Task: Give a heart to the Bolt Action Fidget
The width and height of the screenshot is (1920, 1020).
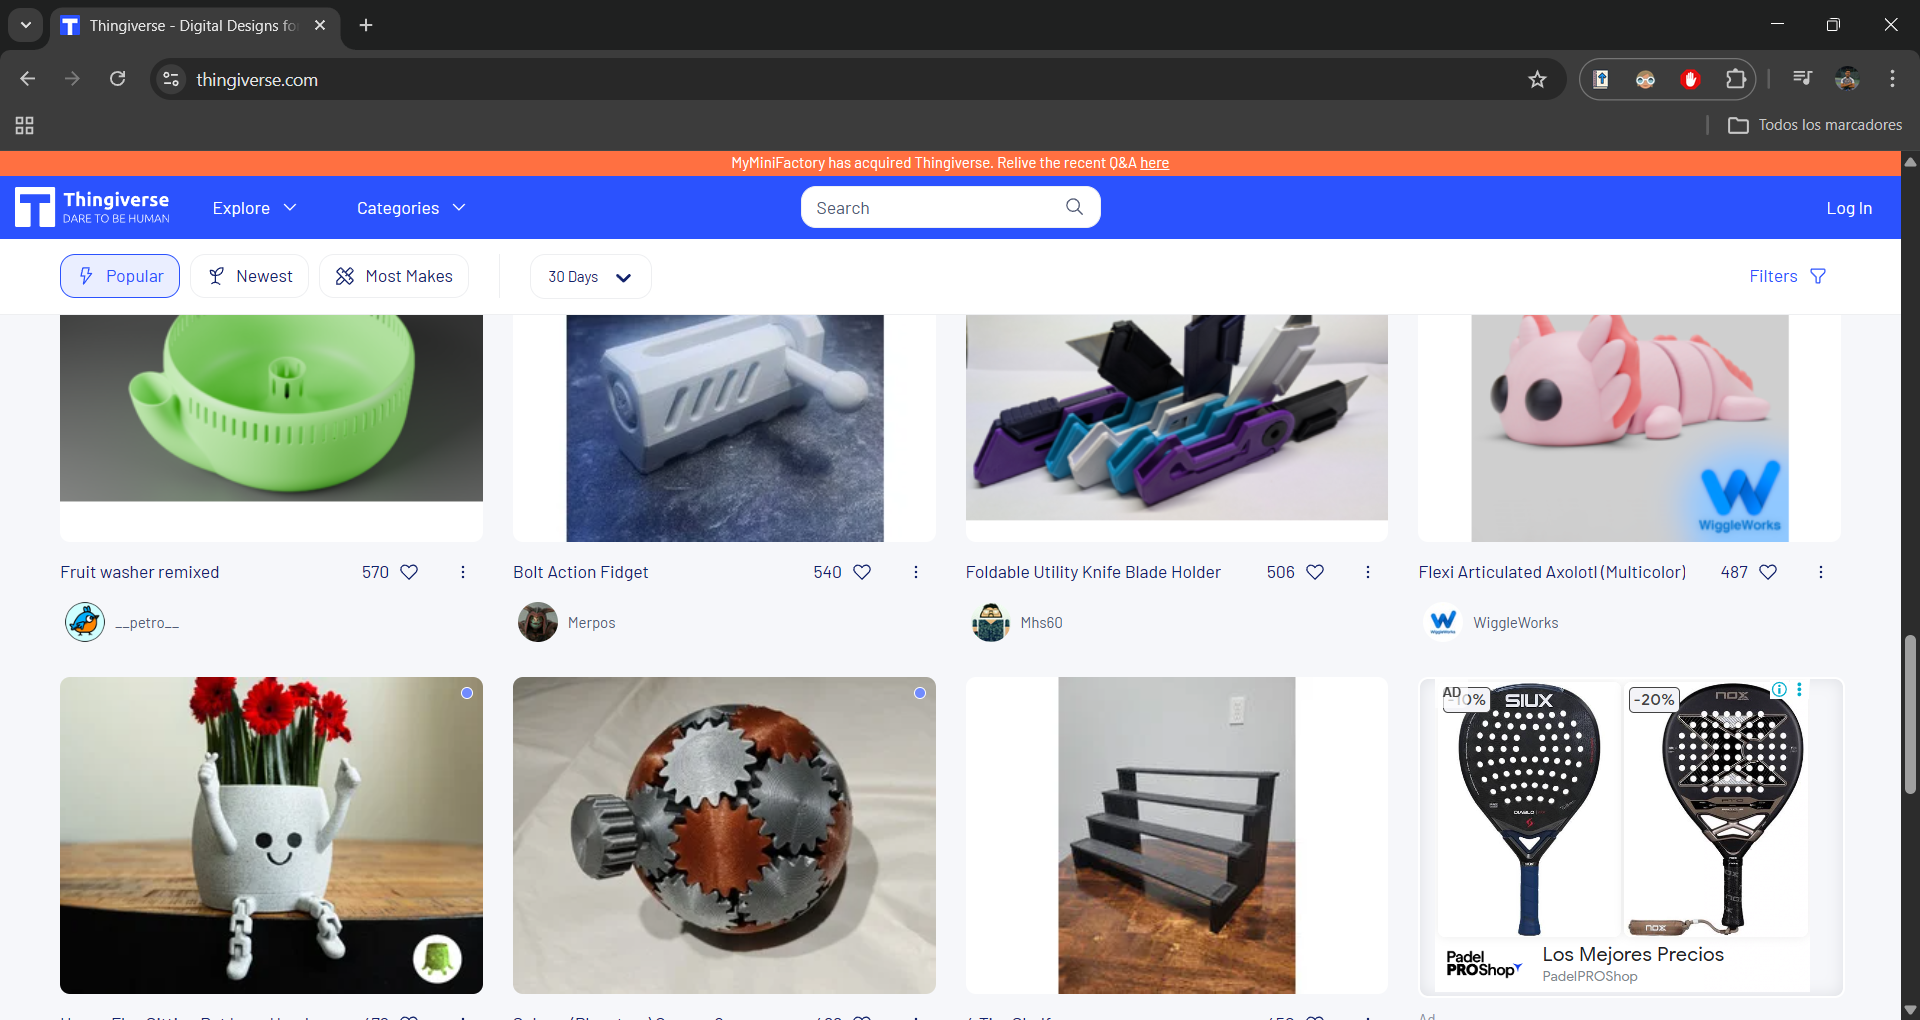Action: pos(863,572)
